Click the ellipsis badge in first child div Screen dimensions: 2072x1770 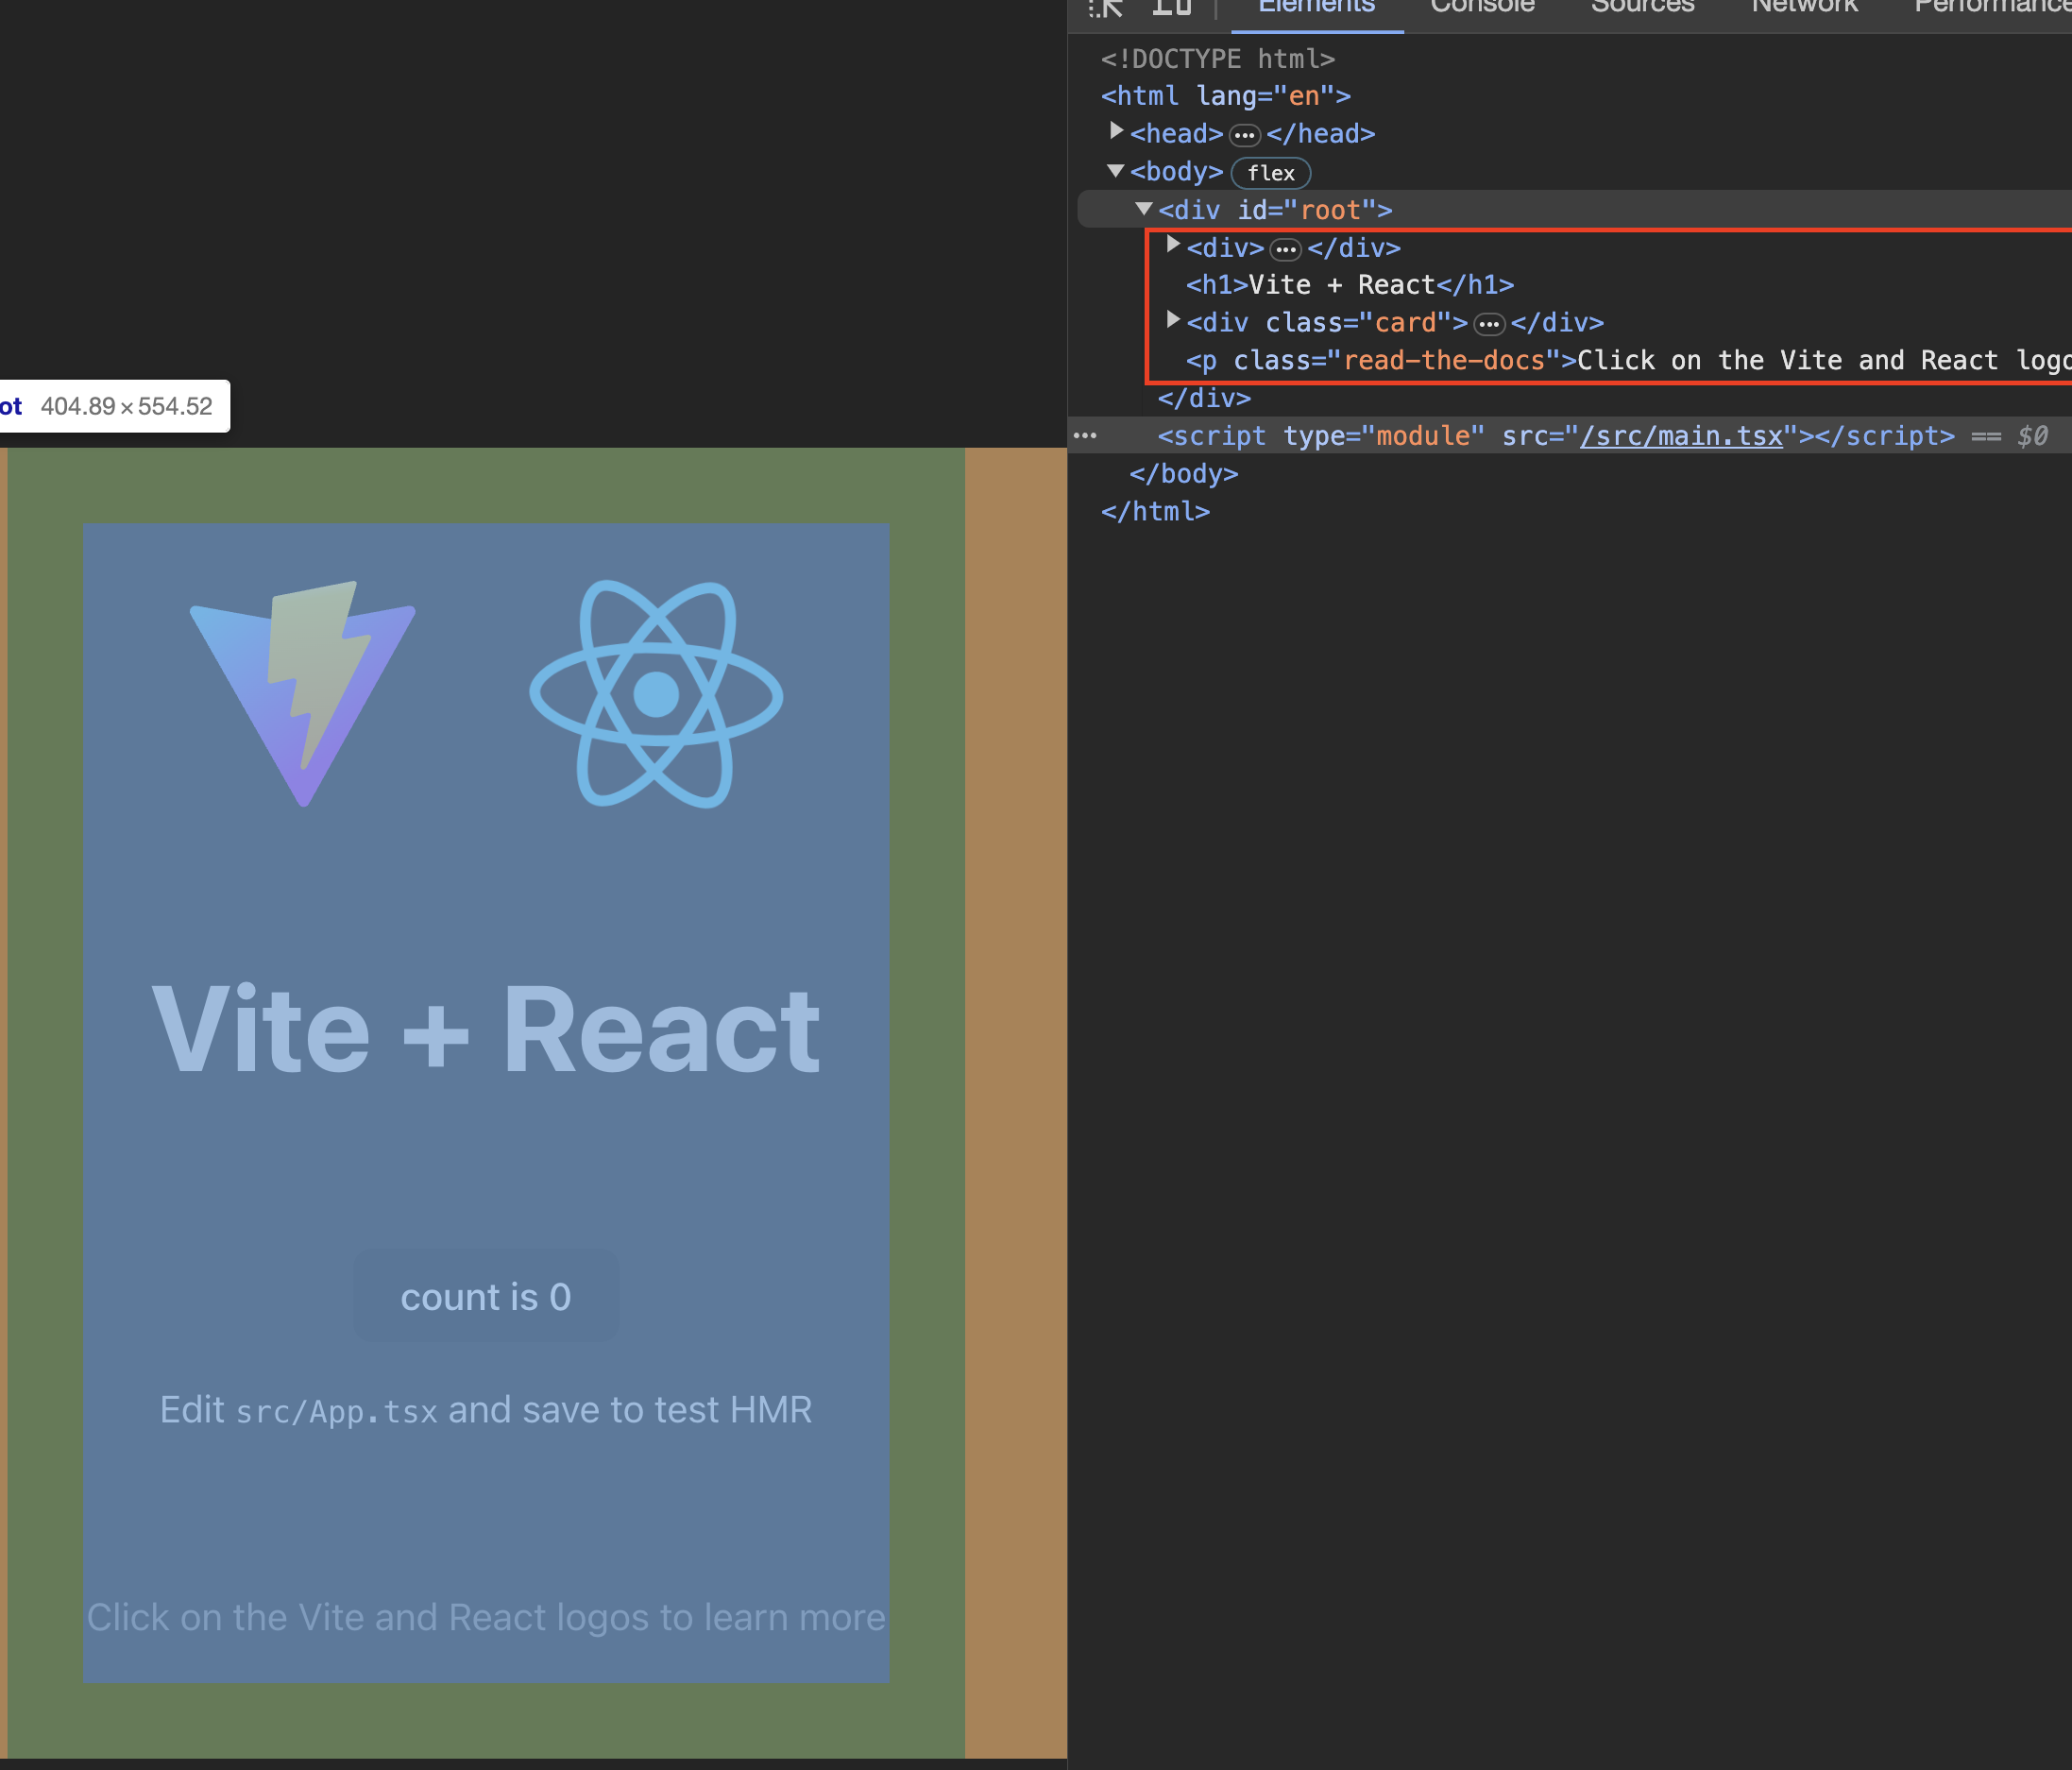pyautogui.click(x=1285, y=249)
